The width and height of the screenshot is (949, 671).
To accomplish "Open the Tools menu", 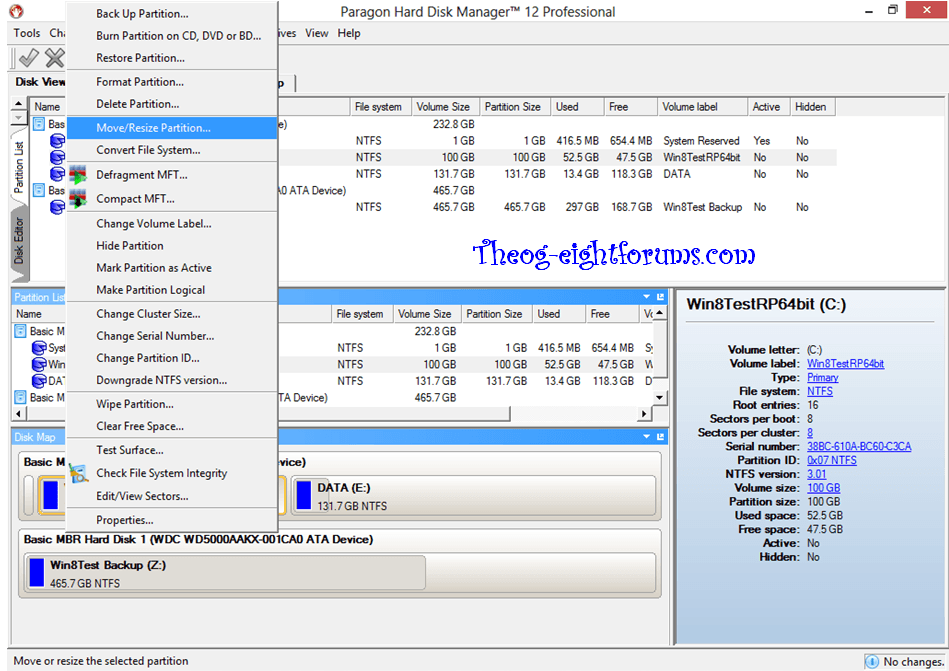I will pos(27,33).
